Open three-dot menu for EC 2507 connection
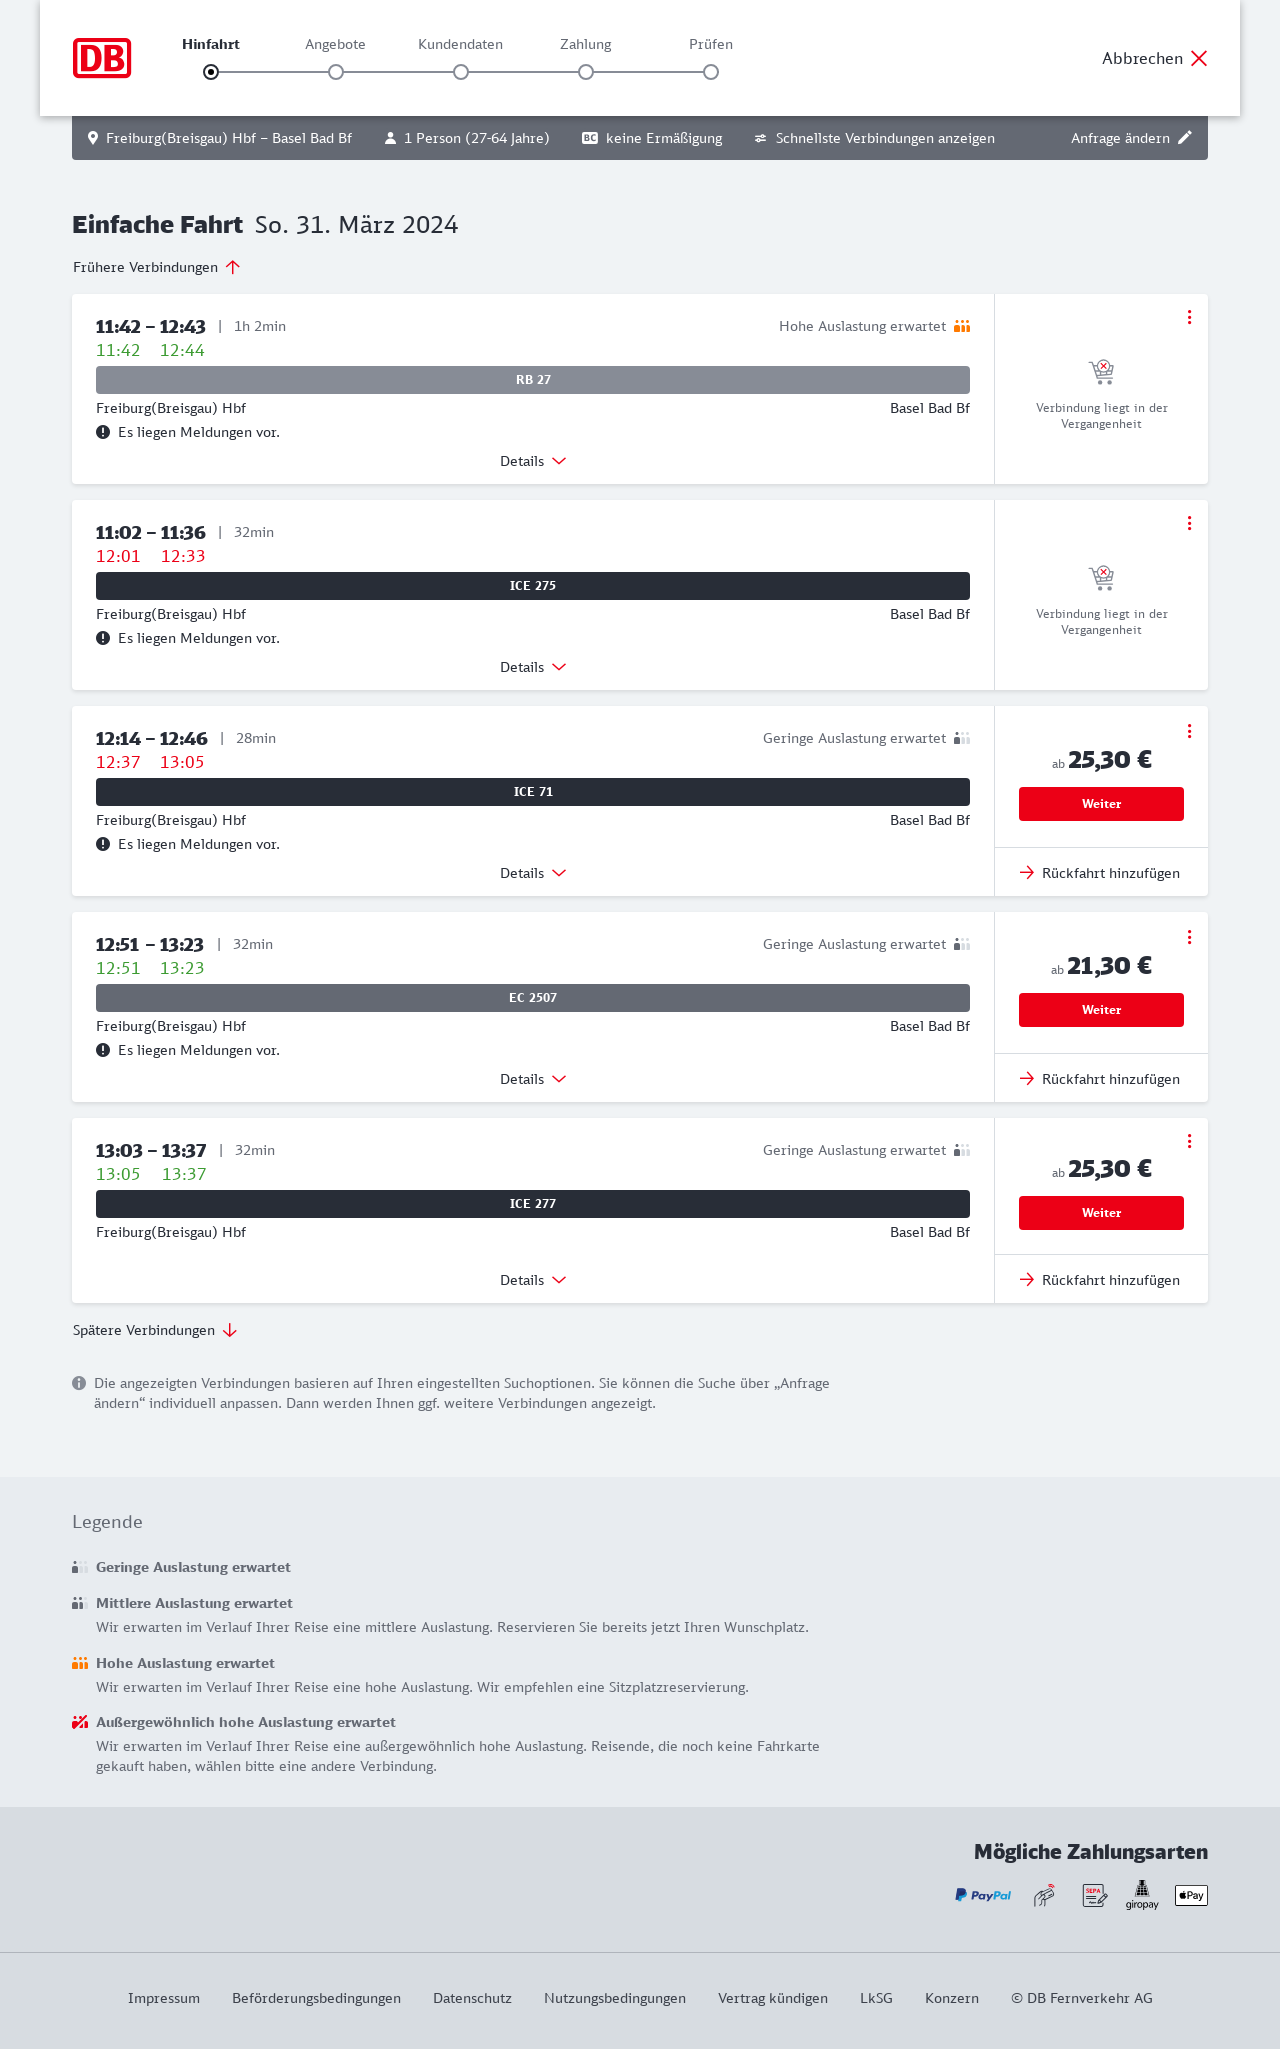The width and height of the screenshot is (1280, 2049). pos(1189,937)
